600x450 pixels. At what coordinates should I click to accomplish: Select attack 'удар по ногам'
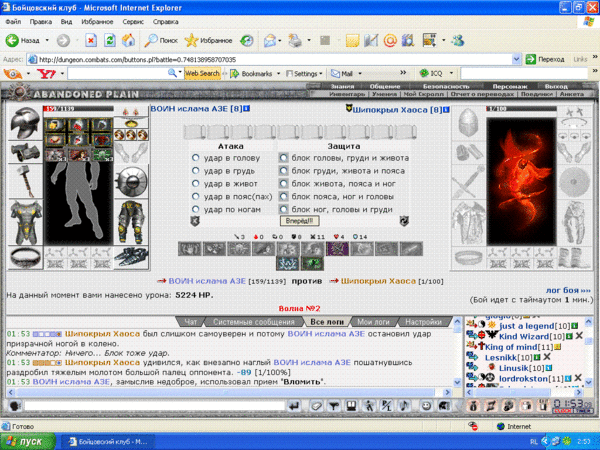point(196,209)
